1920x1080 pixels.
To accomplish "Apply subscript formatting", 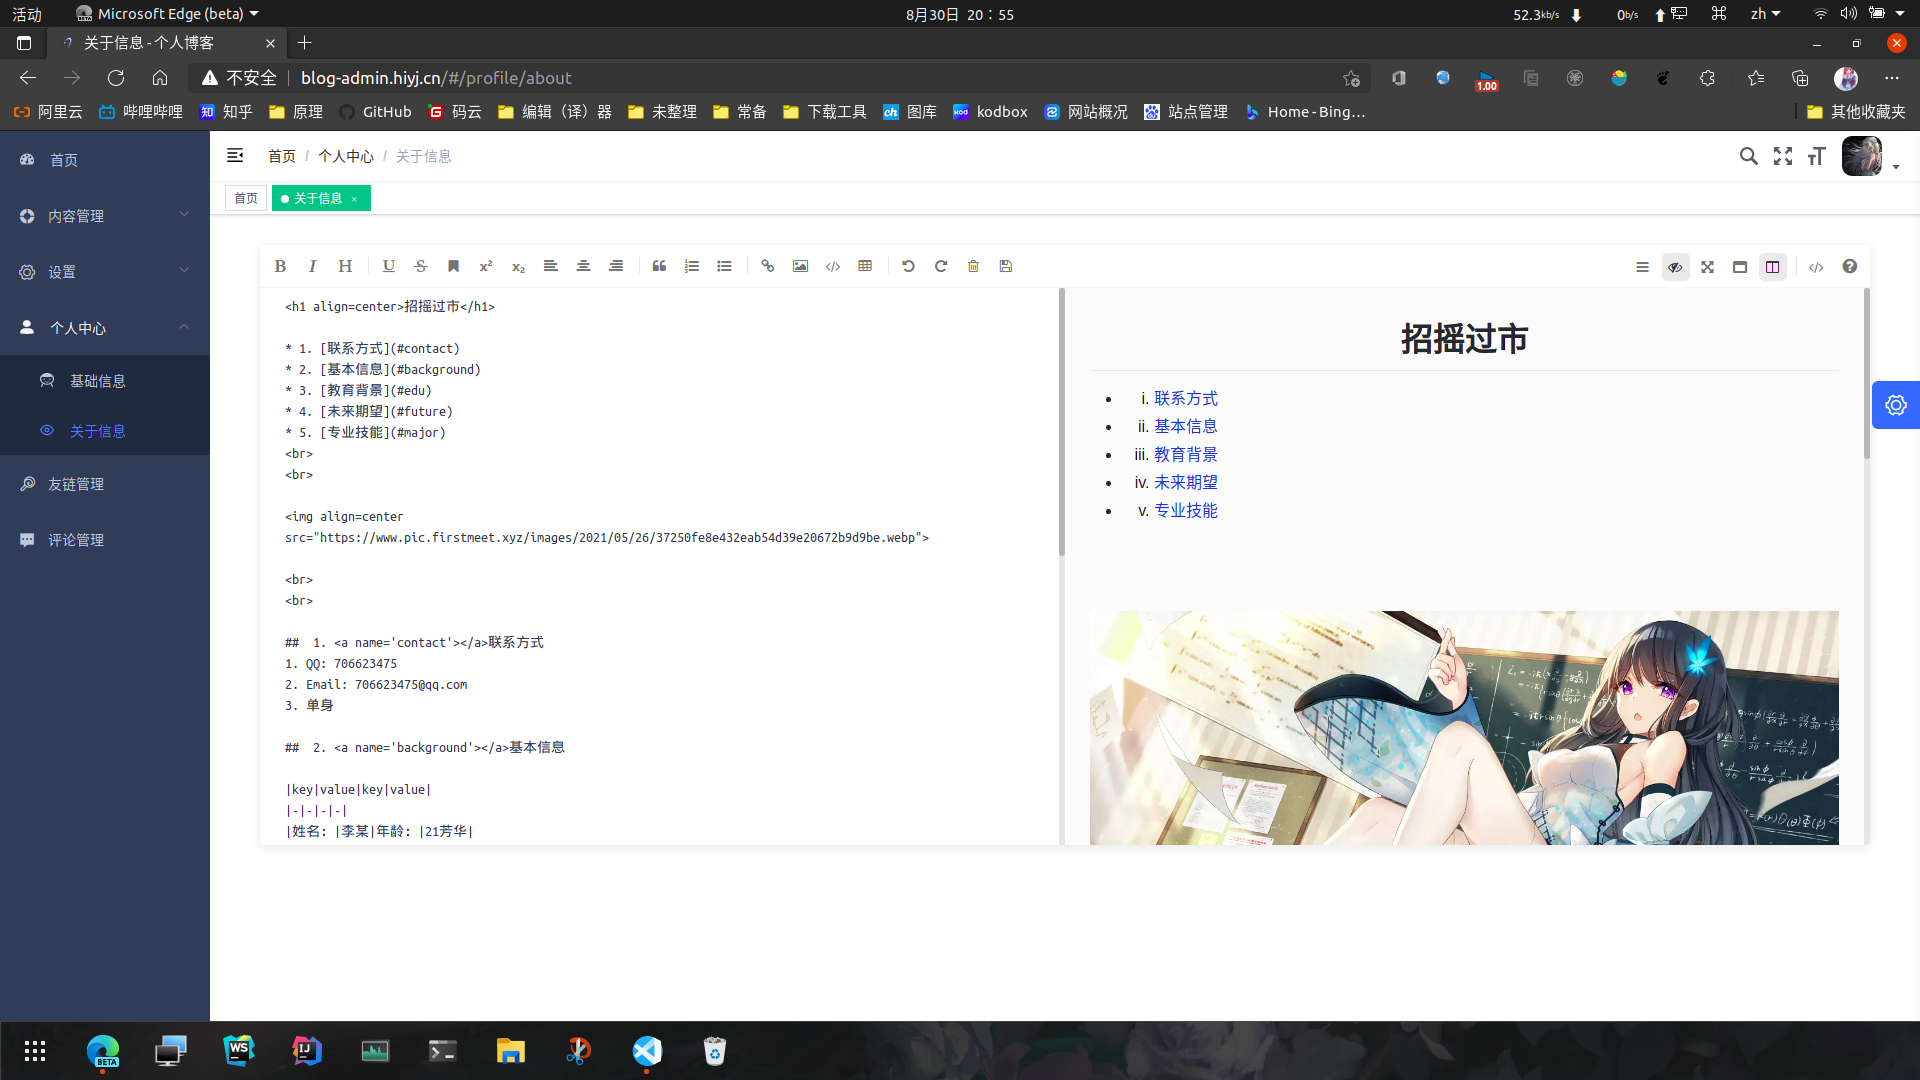I will (518, 266).
